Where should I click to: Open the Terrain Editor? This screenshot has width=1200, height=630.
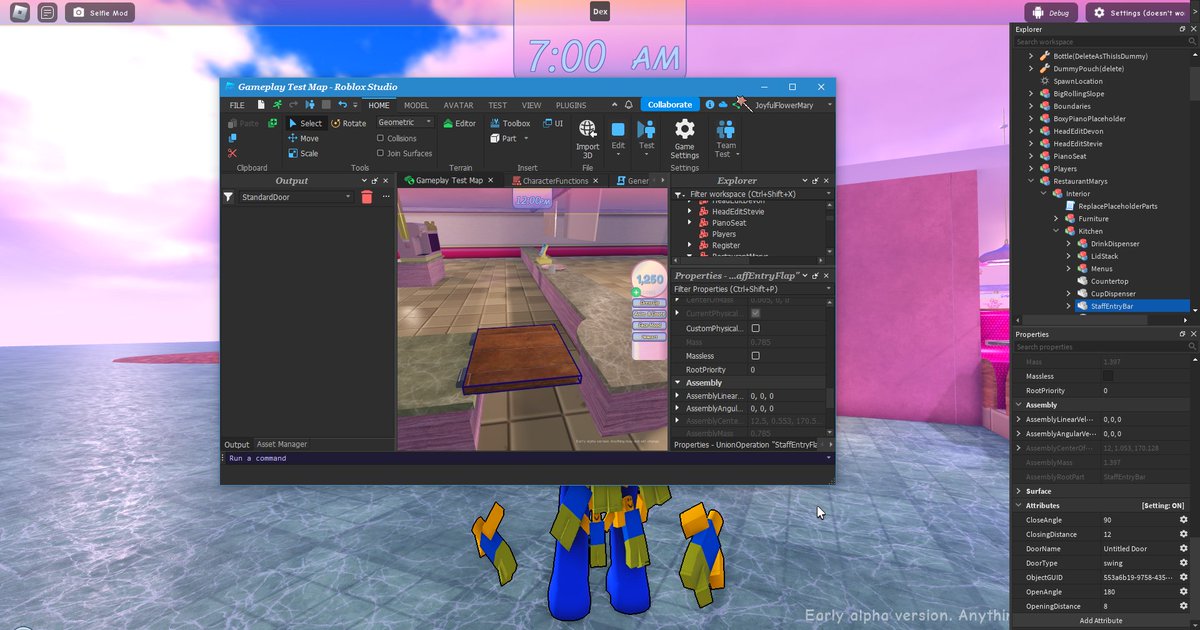point(460,124)
